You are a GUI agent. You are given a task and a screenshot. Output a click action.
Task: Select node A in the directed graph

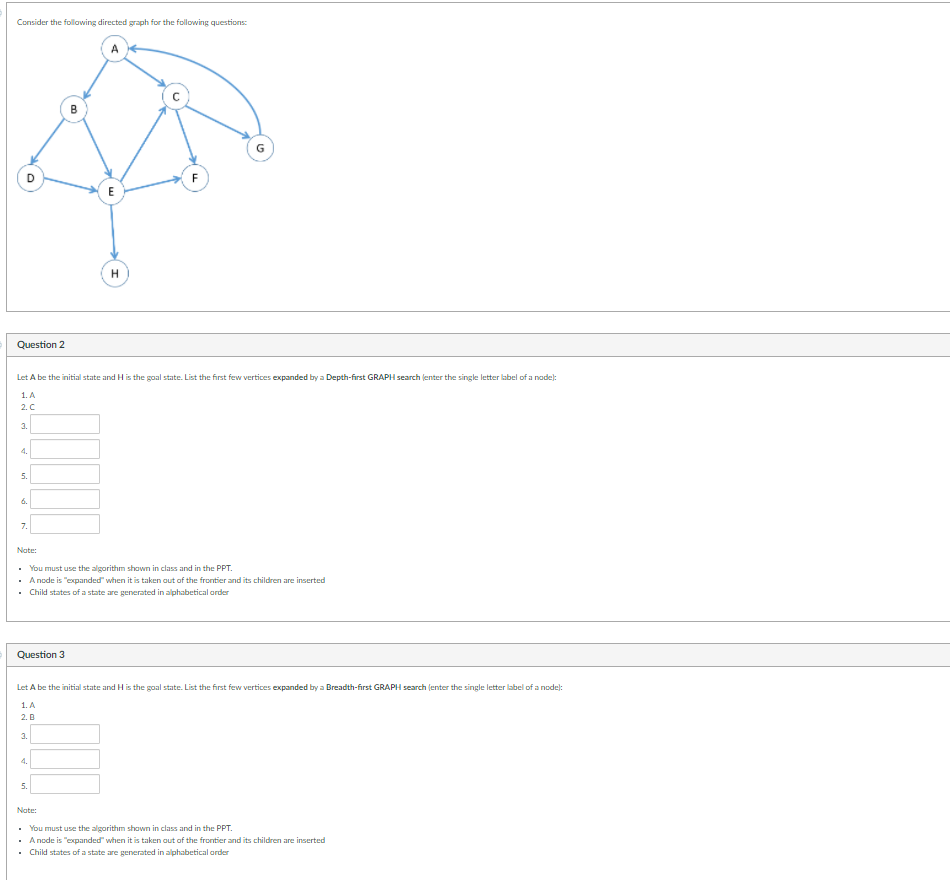click(x=115, y=47)
